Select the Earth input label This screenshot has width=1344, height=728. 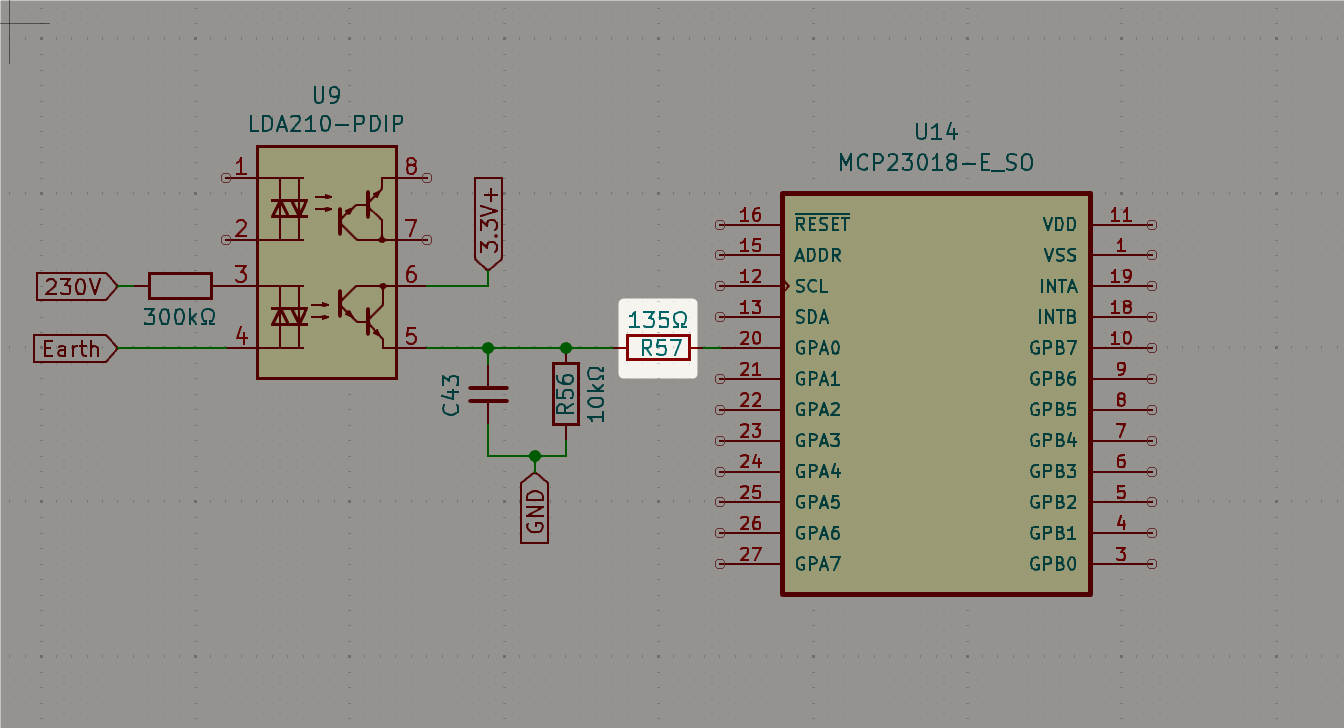point(76,349)
